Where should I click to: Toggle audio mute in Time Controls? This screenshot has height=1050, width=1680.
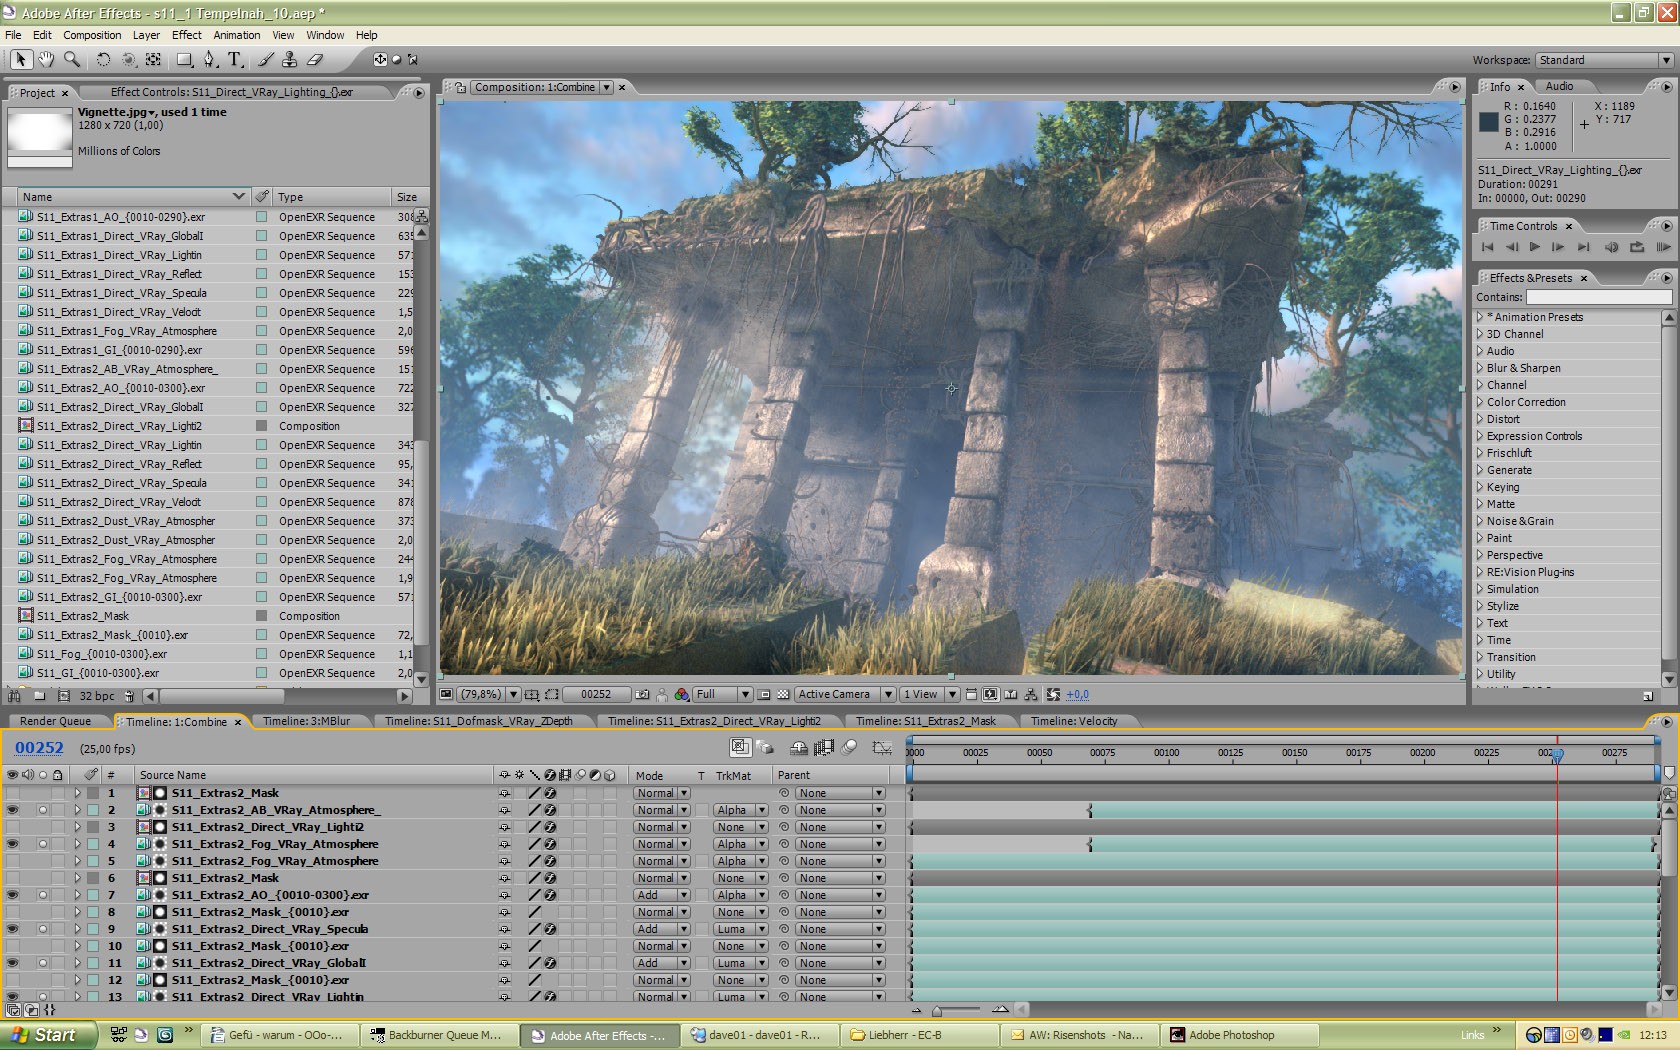(x=1611, y=246)
